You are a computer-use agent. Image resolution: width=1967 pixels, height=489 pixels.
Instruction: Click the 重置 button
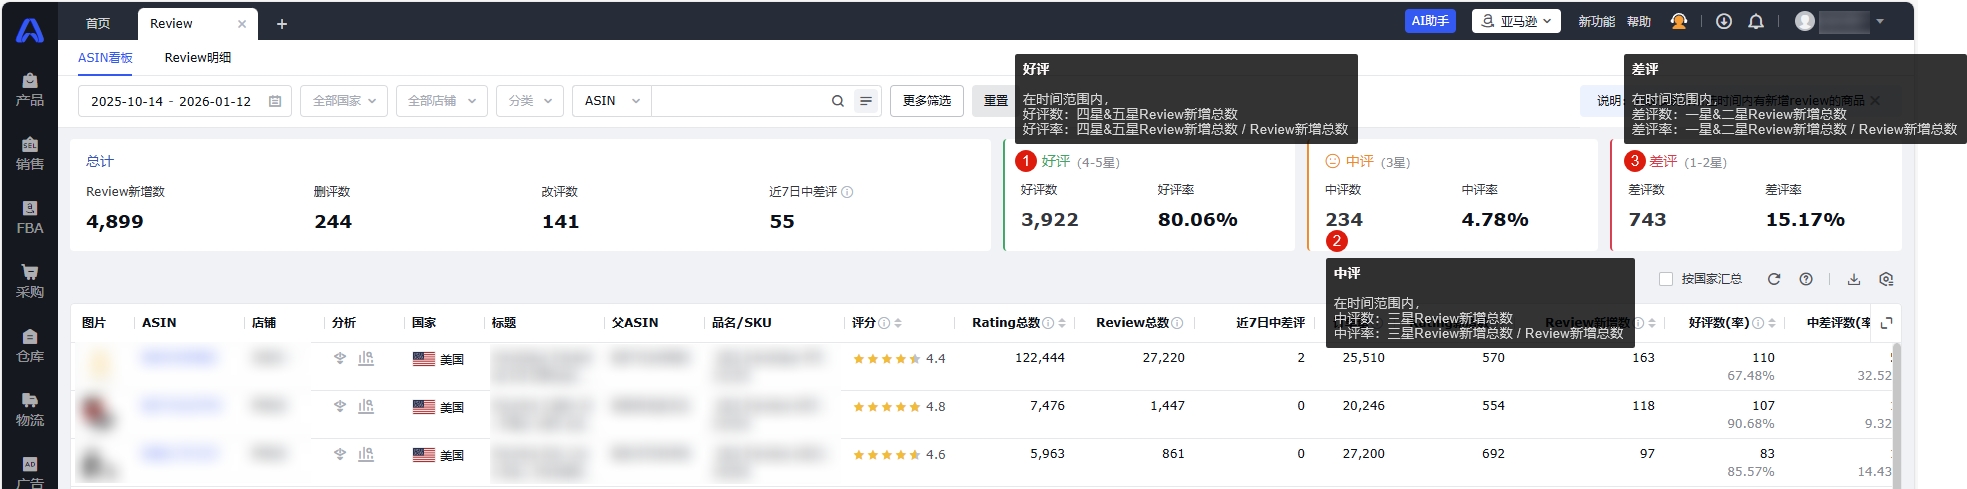point(996,101)
